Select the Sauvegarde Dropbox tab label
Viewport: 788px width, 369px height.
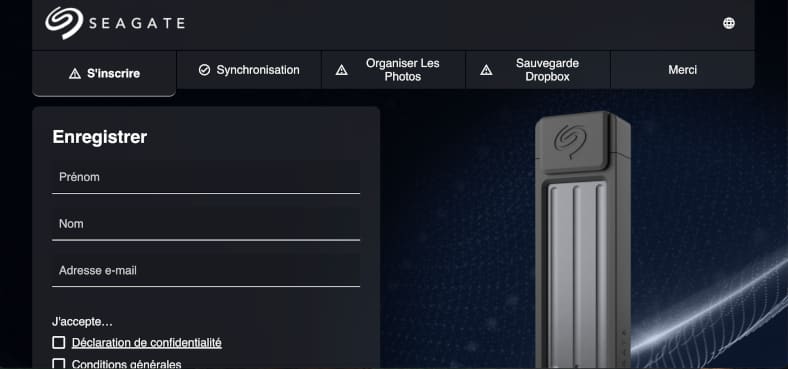pyautogui.click(x=547, y=70)
